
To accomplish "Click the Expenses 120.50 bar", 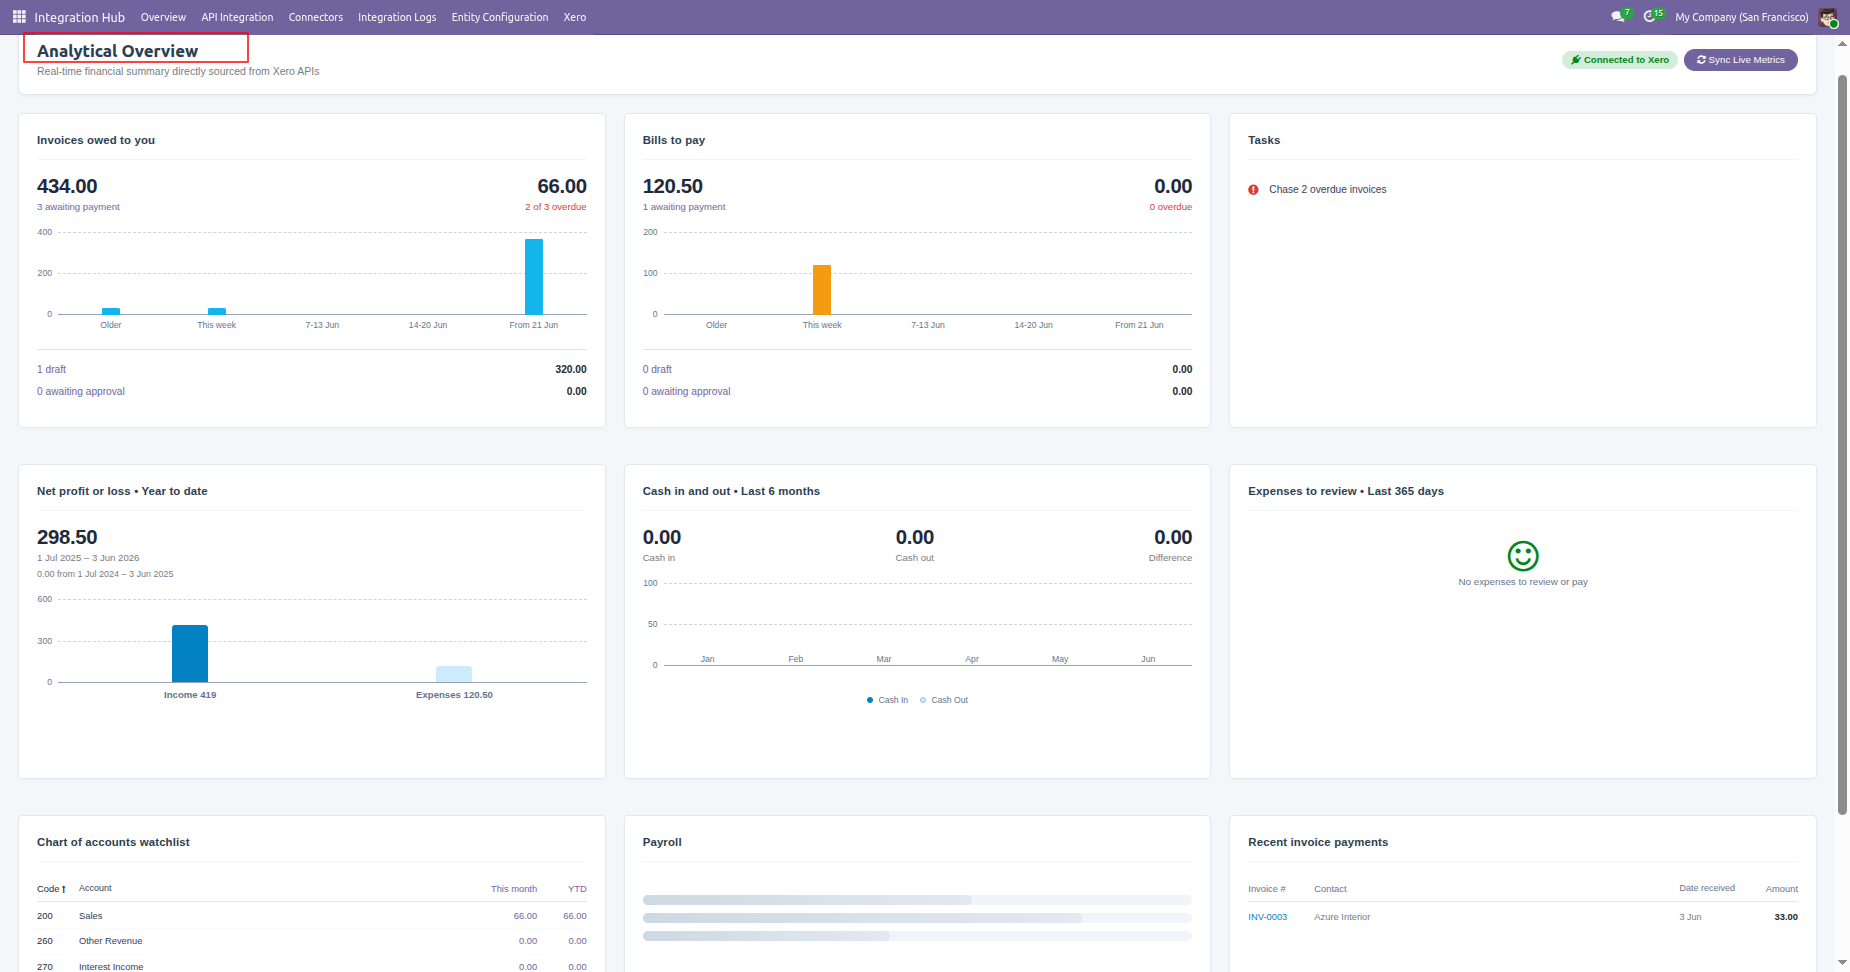I will point(454,675).
